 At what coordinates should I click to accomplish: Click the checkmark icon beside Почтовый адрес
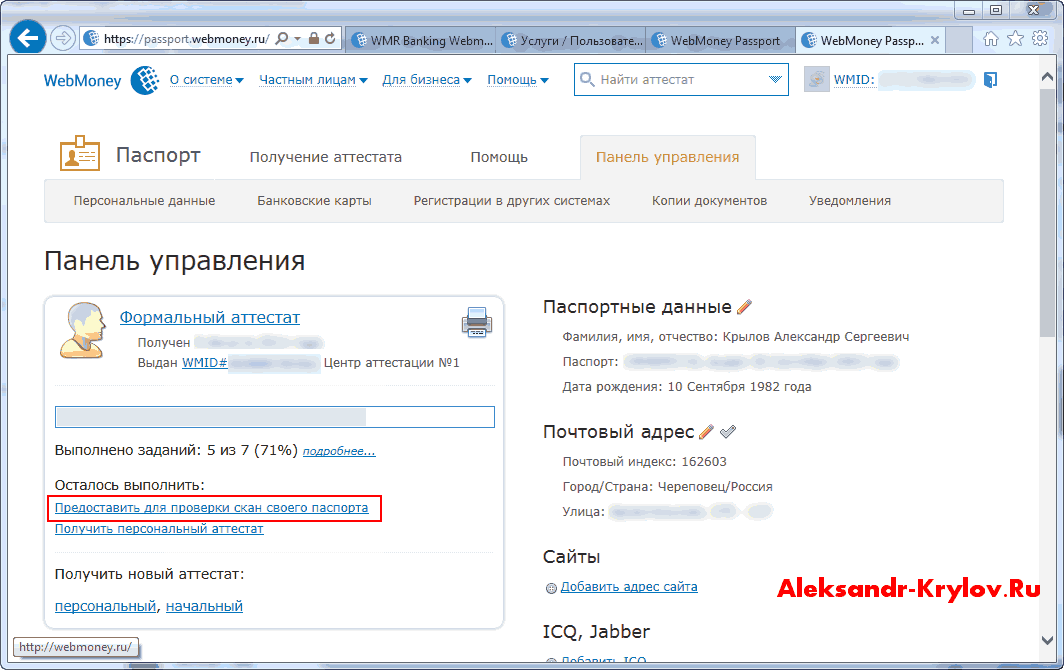[x=728, y=431]
